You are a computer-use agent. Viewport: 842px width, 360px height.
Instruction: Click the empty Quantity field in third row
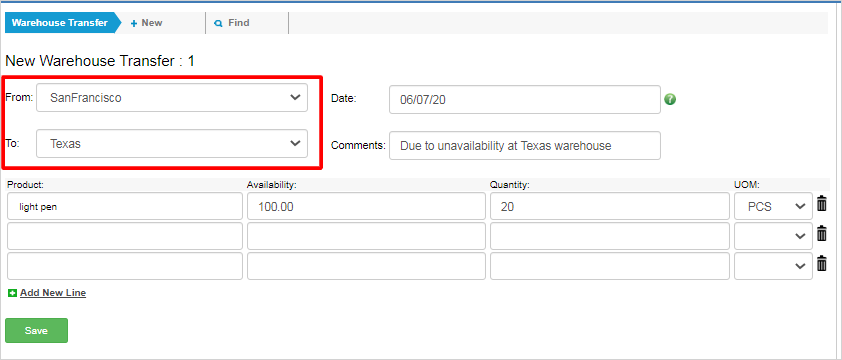pos(609,266)
